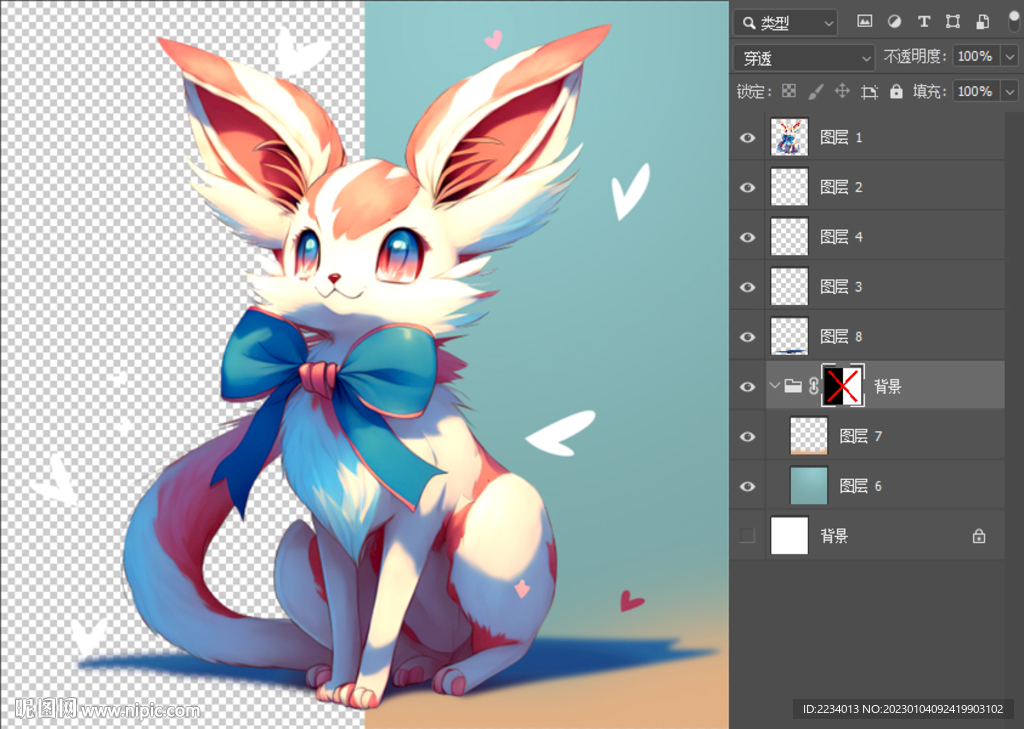Image resolution: width=1024 pixels, height=729 pixels.
Task: Show the locked 背景 layer
Action: [x=747, y=536]
